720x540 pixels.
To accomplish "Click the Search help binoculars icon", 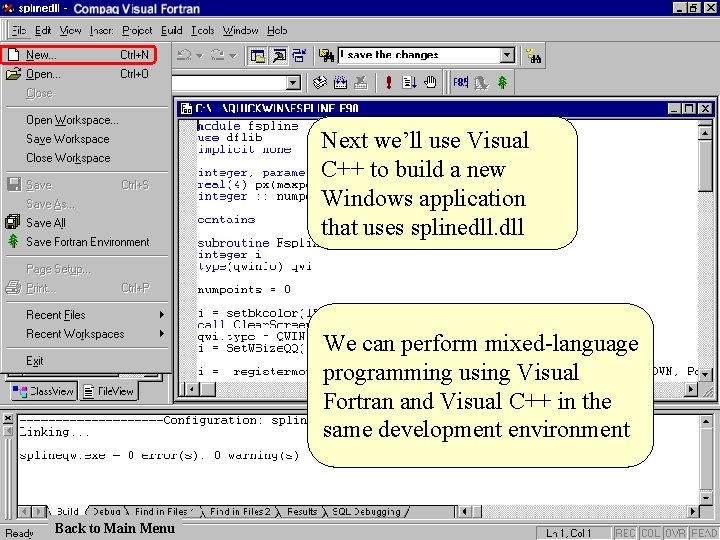I will pyautogui.click(x=534, y=56).
